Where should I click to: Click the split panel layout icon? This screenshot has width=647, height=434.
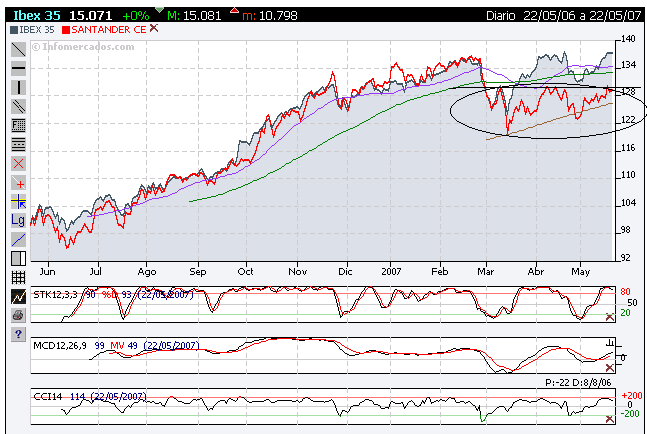[18, 259]
